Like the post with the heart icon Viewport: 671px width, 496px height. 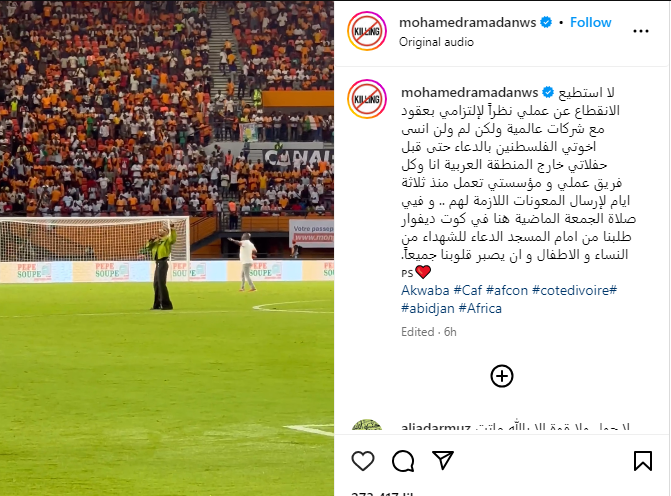click(x=363, y=461)
